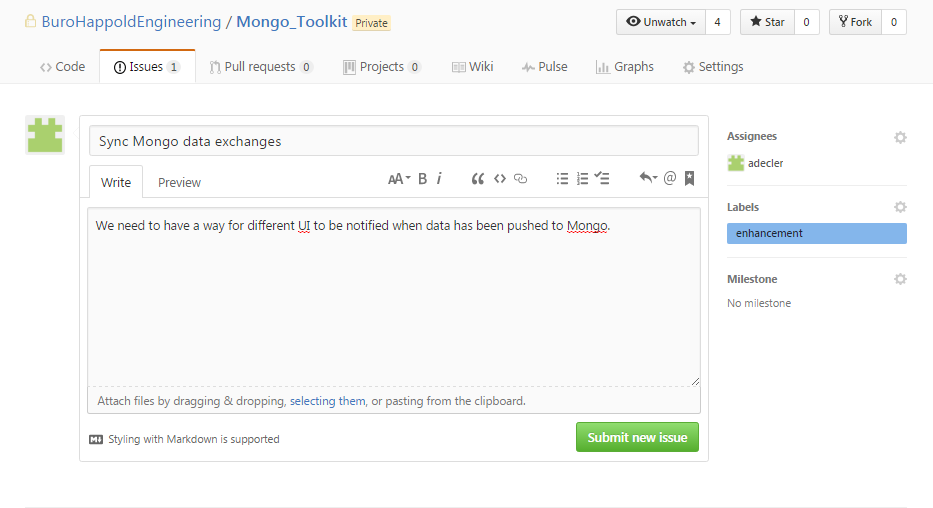Insert a task list
This screenshot has width=933, height=508.
[602, 178]
